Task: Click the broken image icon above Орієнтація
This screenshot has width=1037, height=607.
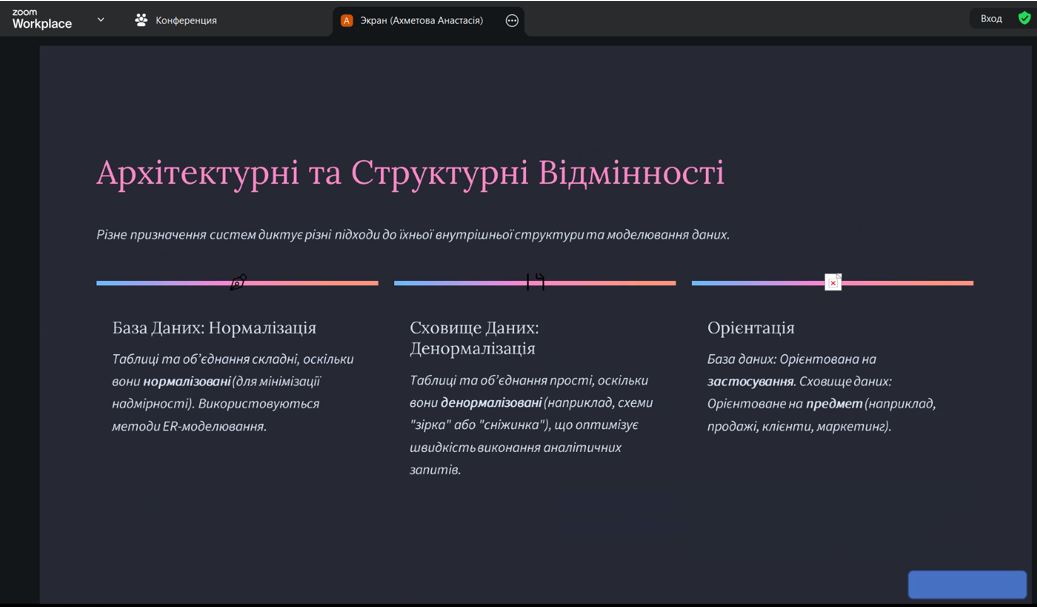Action: 833,283
